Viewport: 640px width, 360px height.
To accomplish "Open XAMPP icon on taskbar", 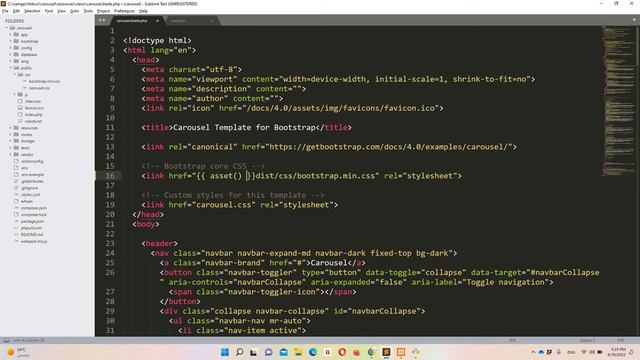I will point(401,352).
